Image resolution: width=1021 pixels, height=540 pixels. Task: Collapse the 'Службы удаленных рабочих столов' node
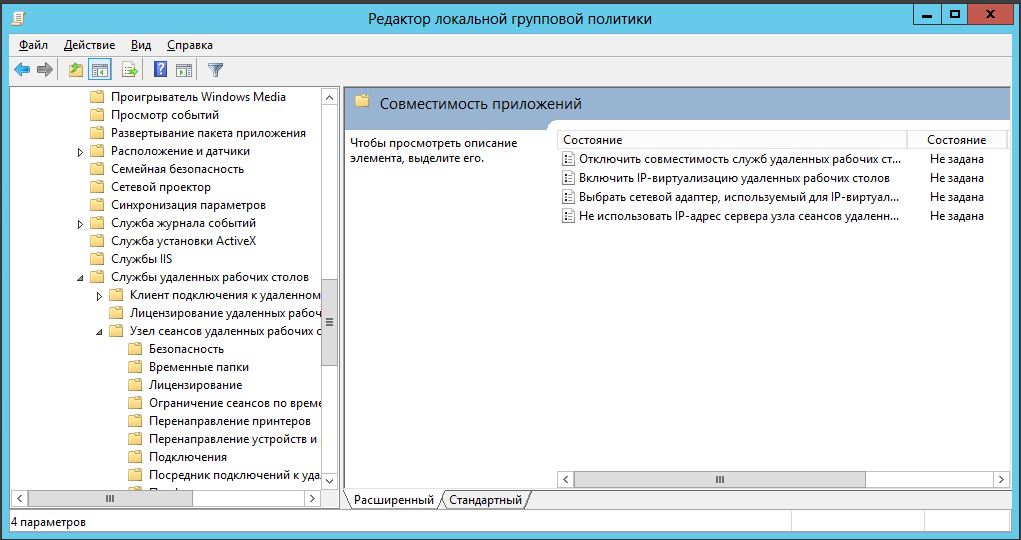pyautogui.click(x=80, y=278)
